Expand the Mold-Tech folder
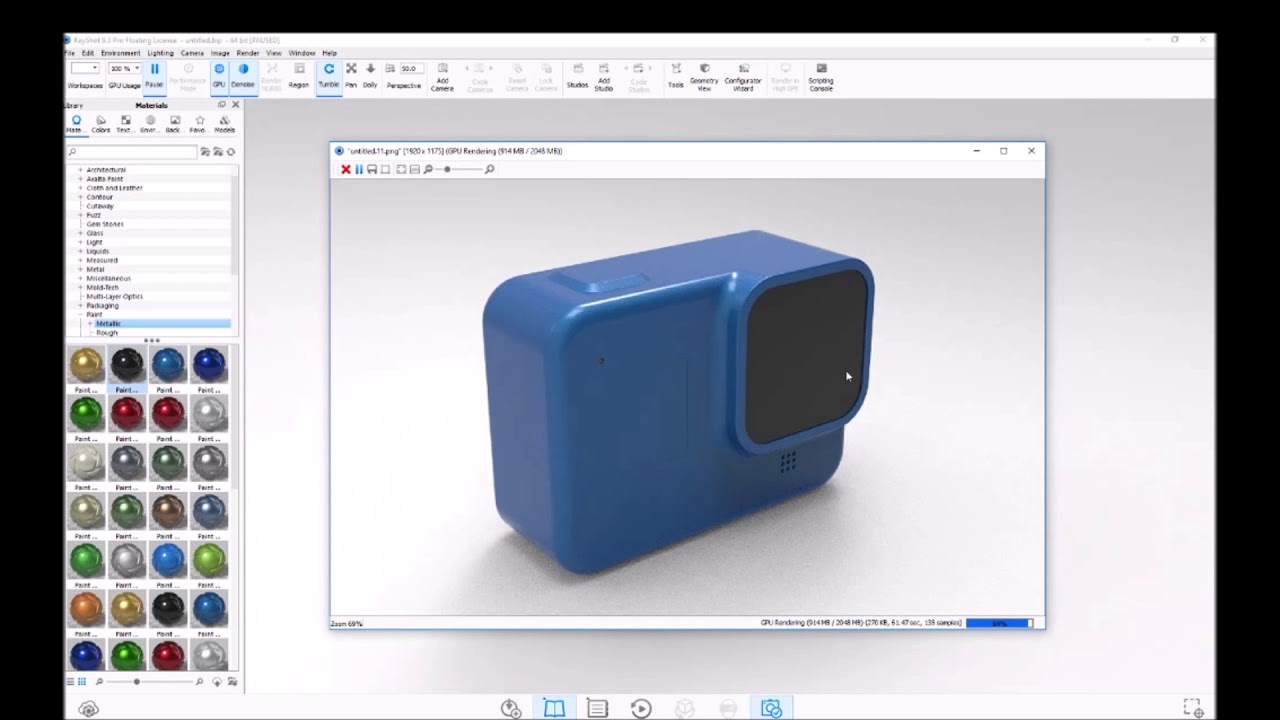This screenshot has width=1280, height=720. click(x=80, y=287)
